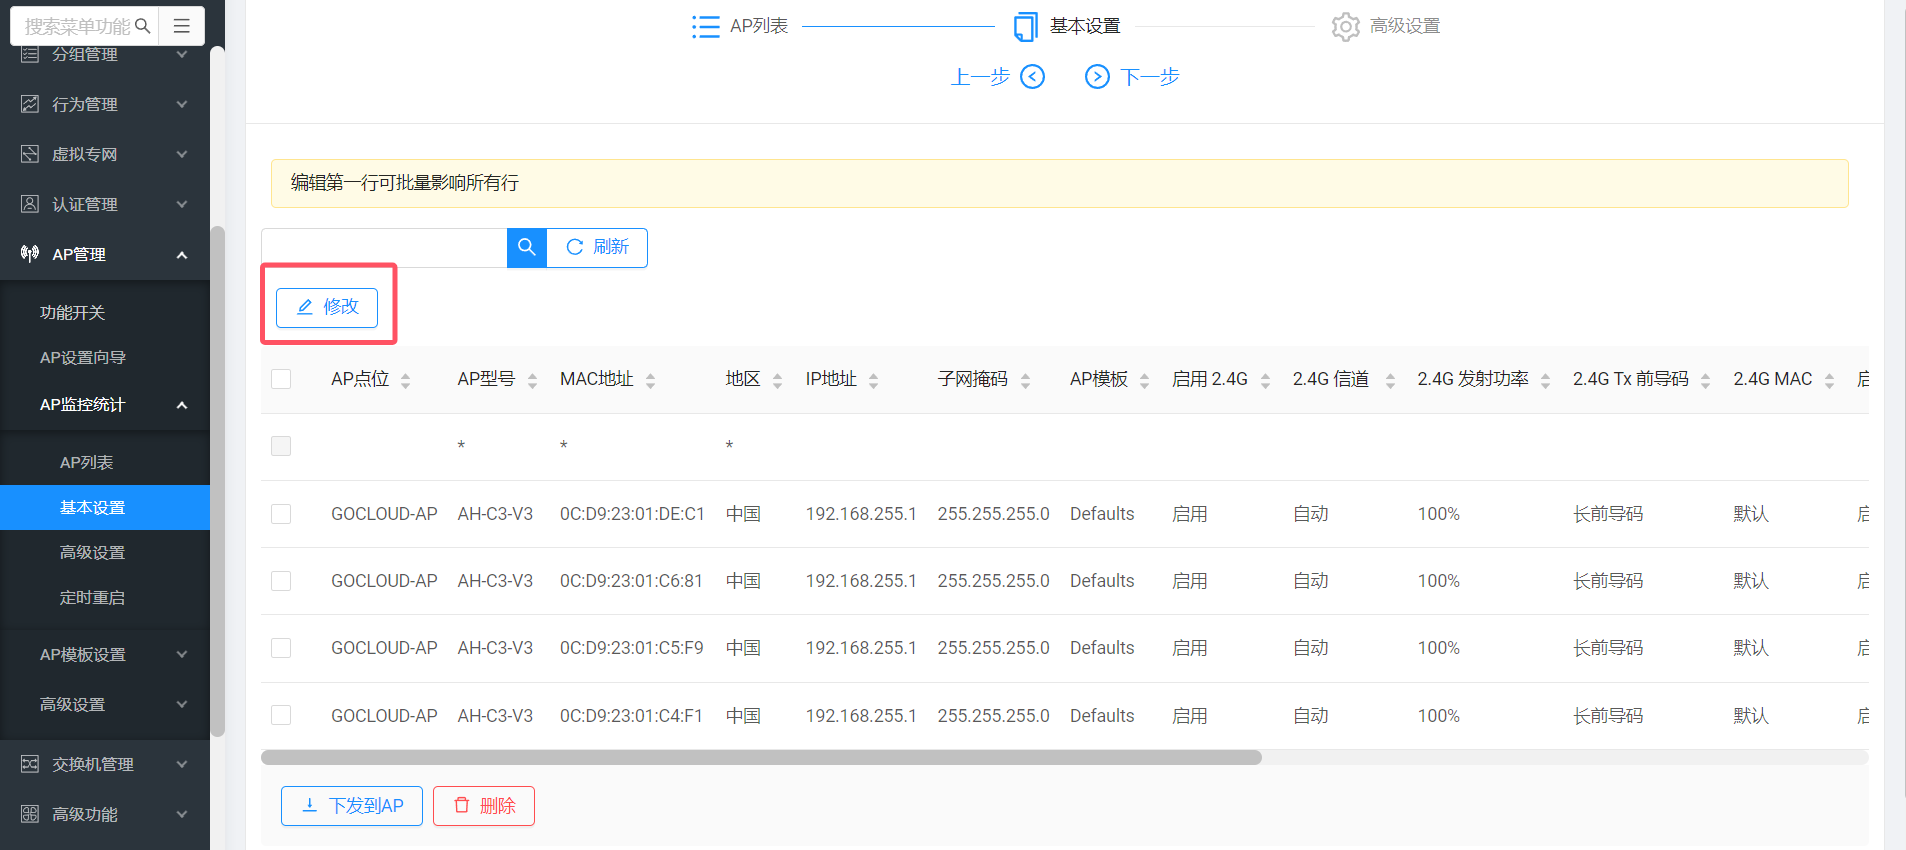
Task: Click the 上一步 left arrow circle icon
Action: [1033, 77]
